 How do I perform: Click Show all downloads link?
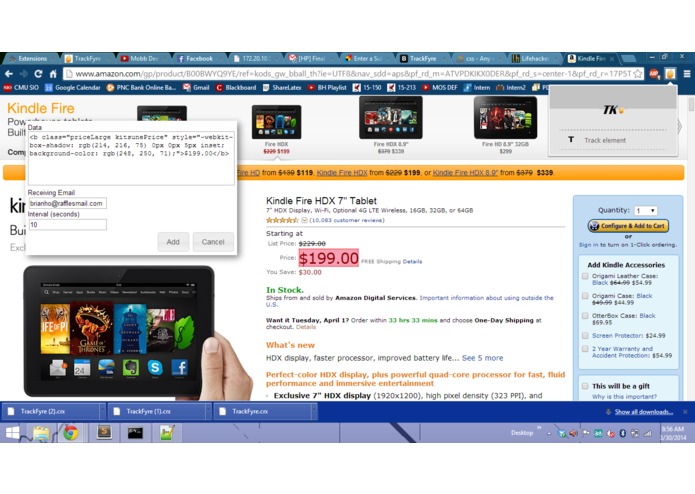click(x=644, y=412)
